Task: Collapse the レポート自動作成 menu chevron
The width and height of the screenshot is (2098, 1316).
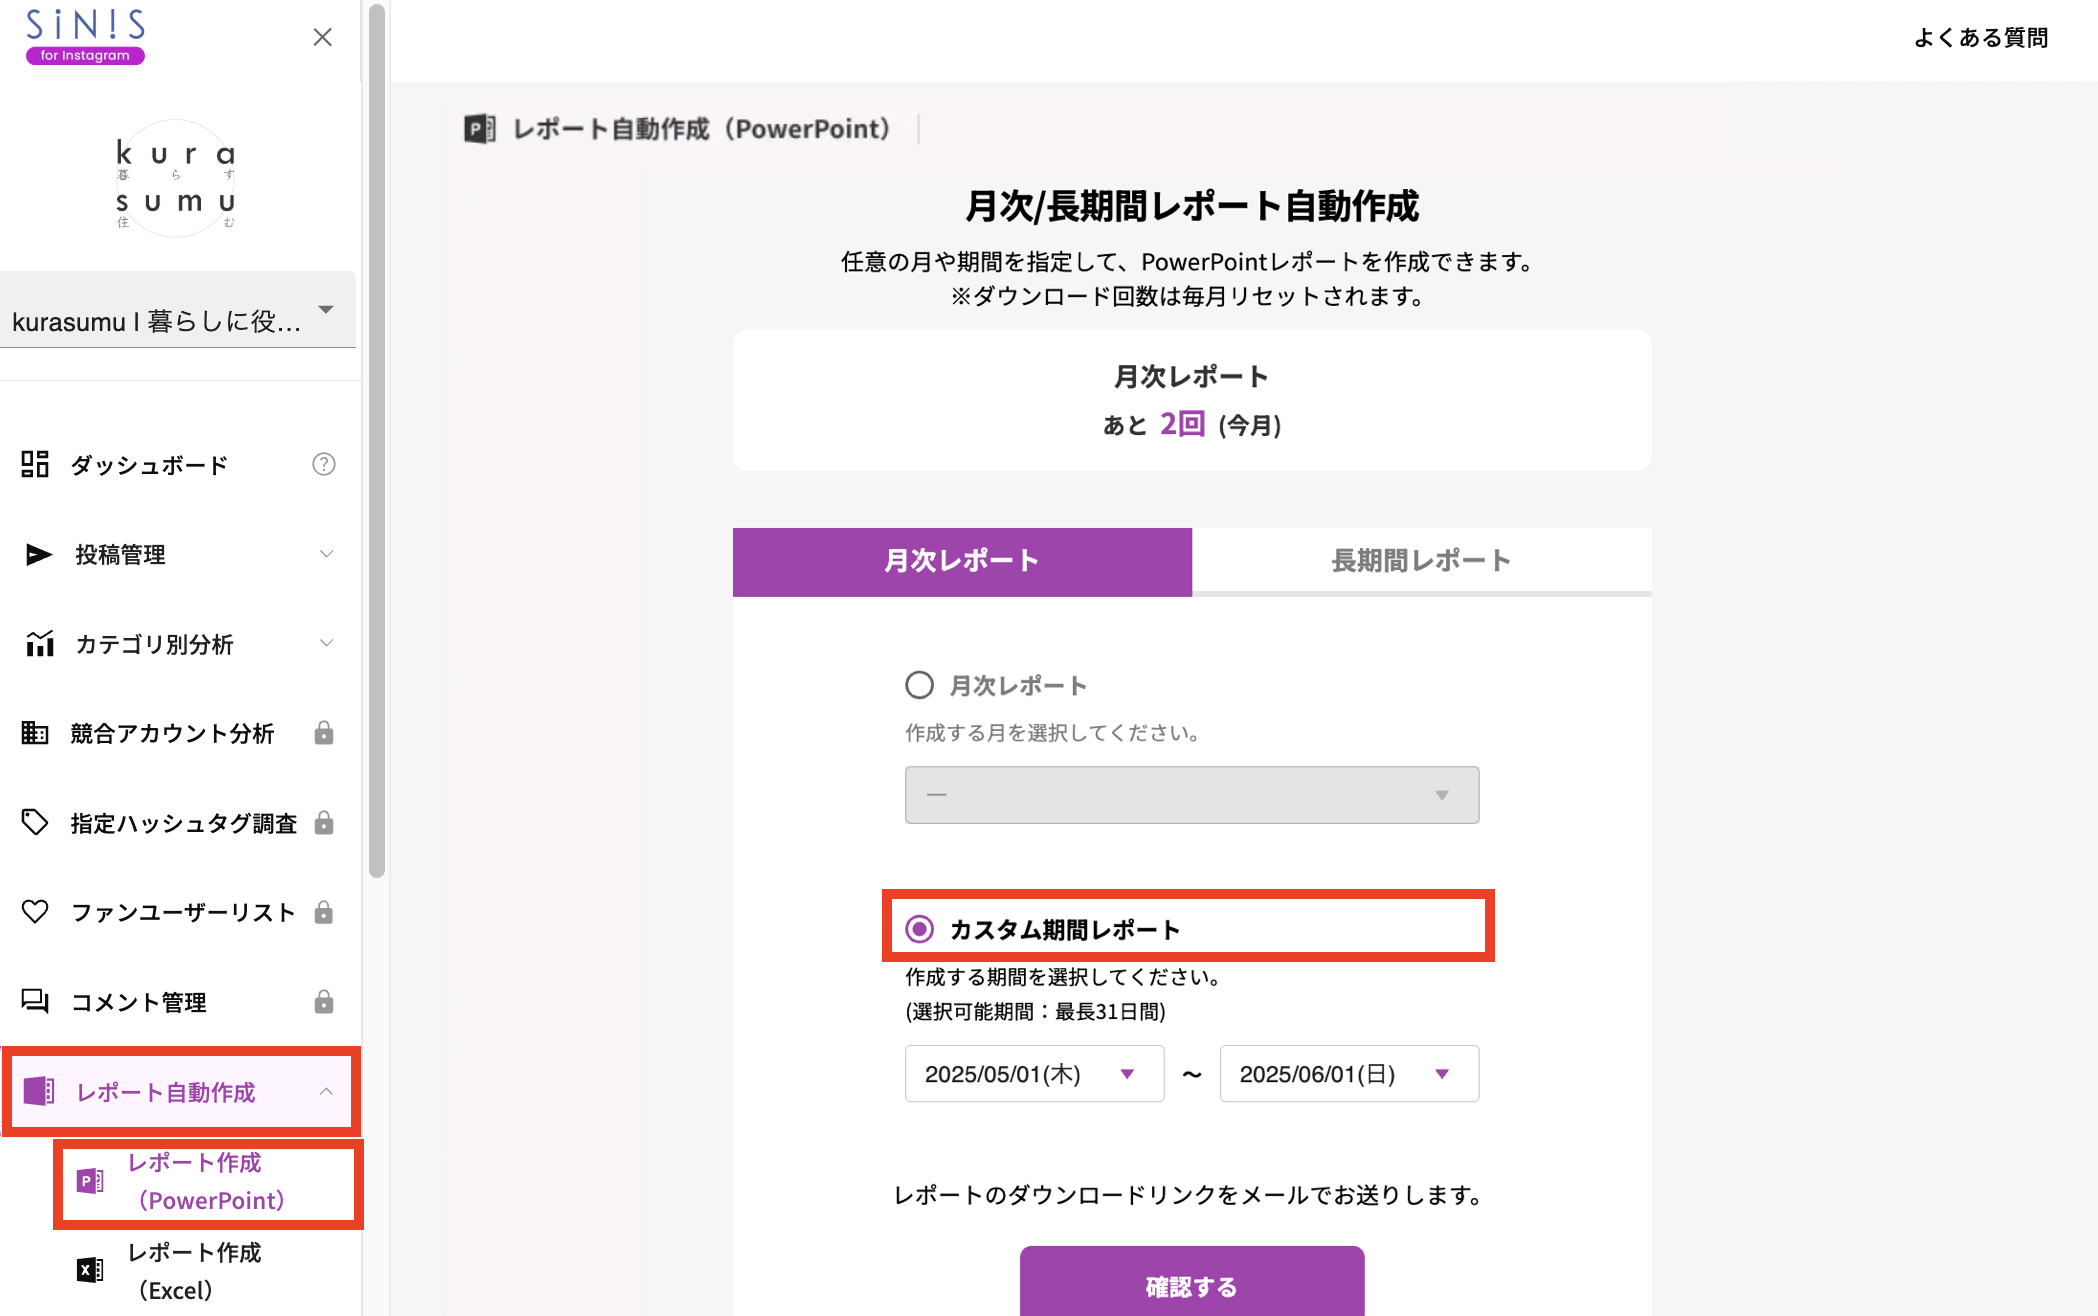Action: (328, 1092)
